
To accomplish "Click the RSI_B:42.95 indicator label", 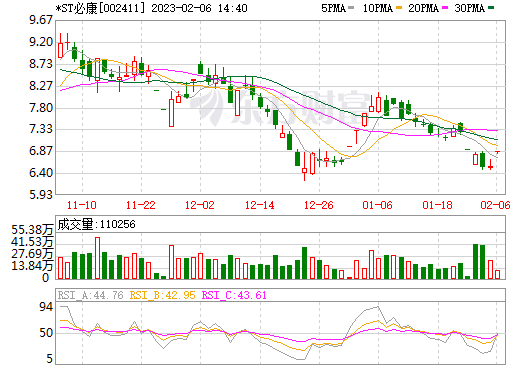I will (162, 295).
